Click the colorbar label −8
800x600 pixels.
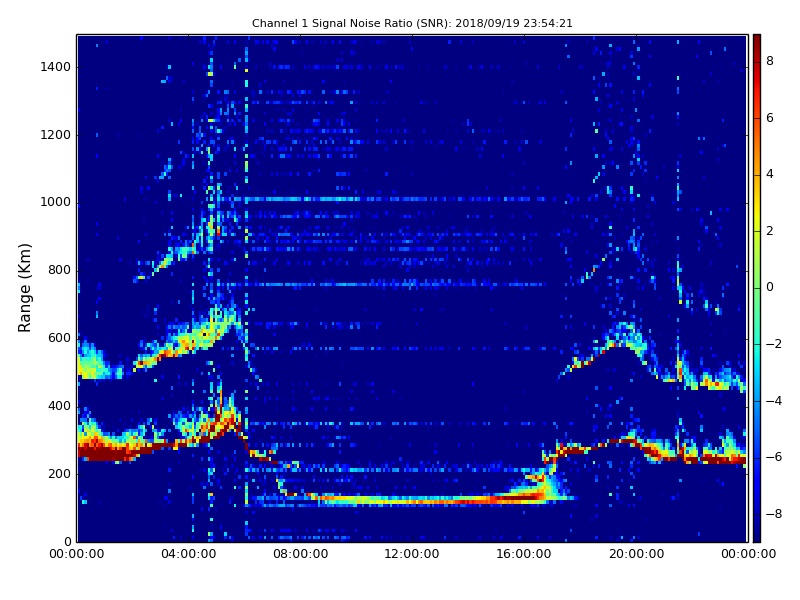[774, 514]
